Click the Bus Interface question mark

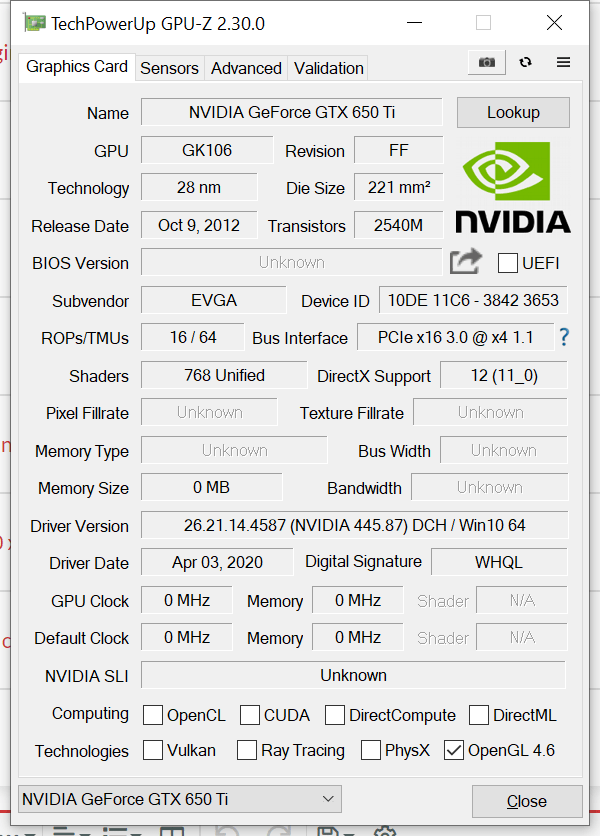pyautogui.click(x=564, y=337)
